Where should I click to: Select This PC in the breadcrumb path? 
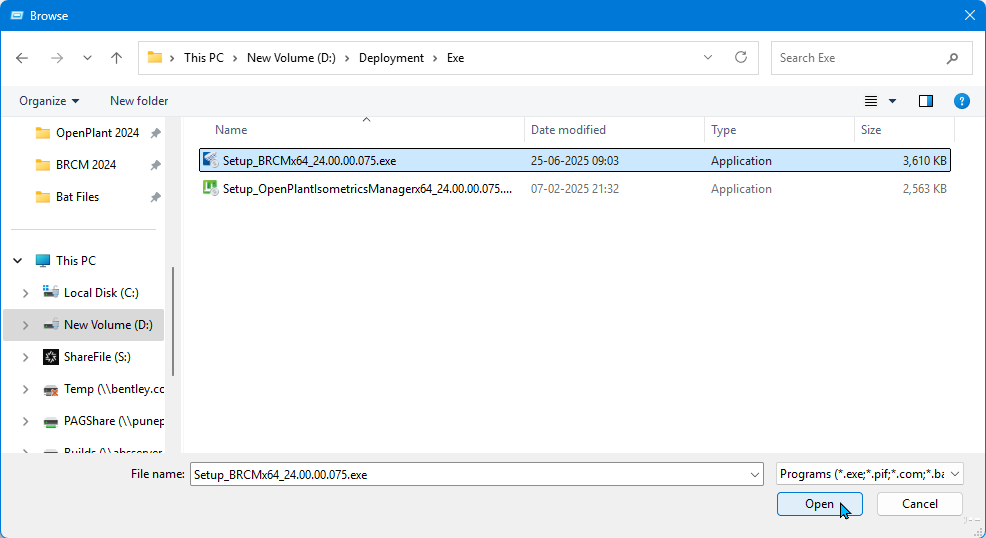tap(204, 58)
